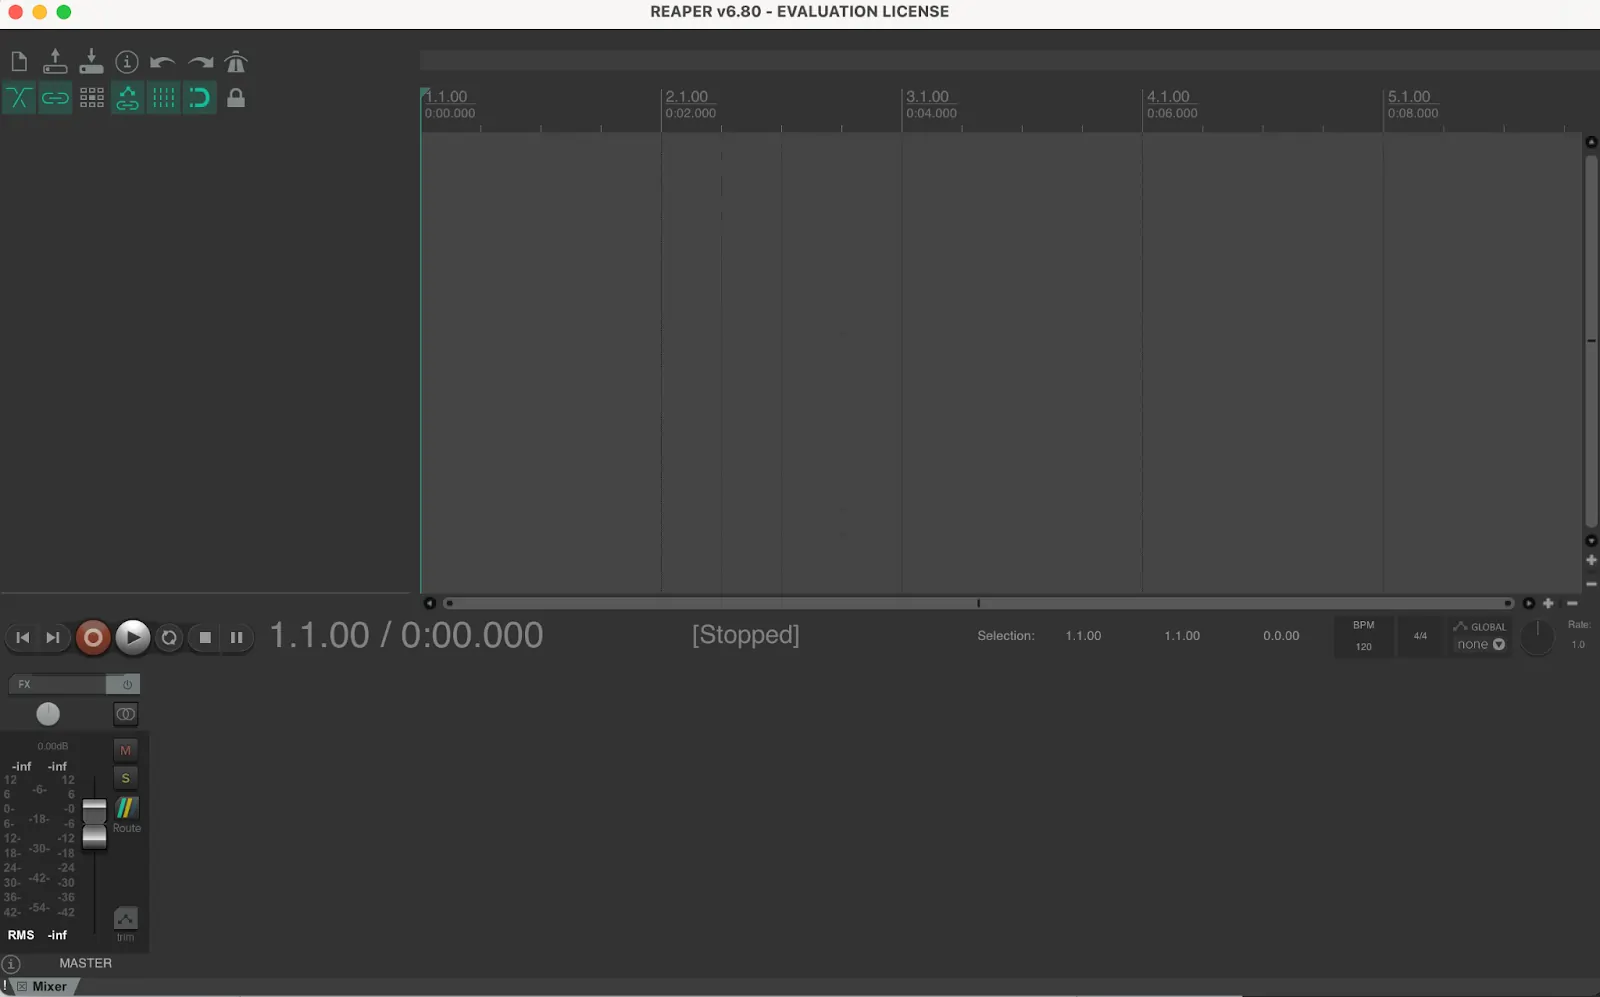
Task: Toggle editing lock via the padlock icon
Action: [x=236, y=97]
